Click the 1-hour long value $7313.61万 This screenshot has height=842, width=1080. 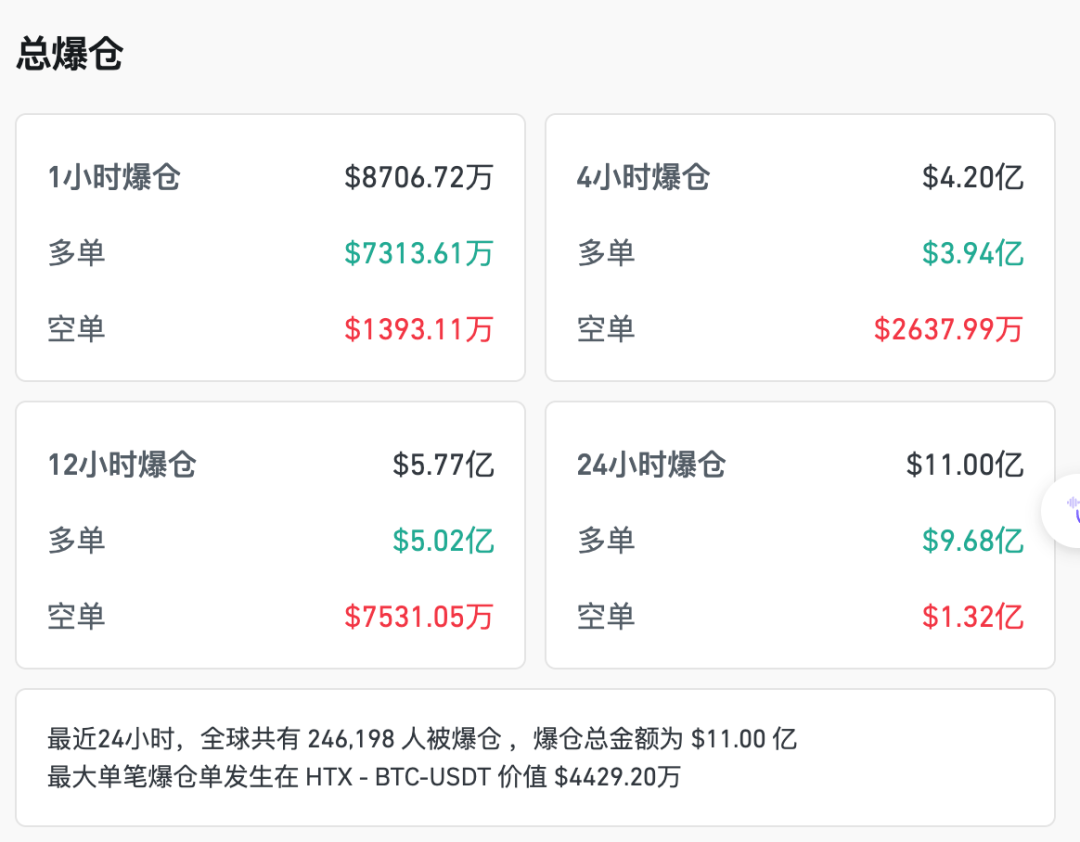point(419,253)
